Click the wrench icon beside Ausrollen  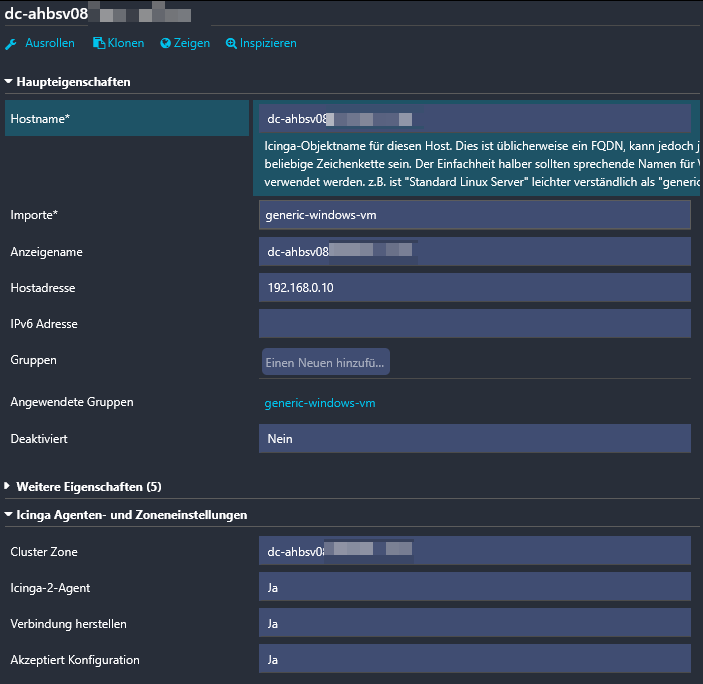click(12, 44)
